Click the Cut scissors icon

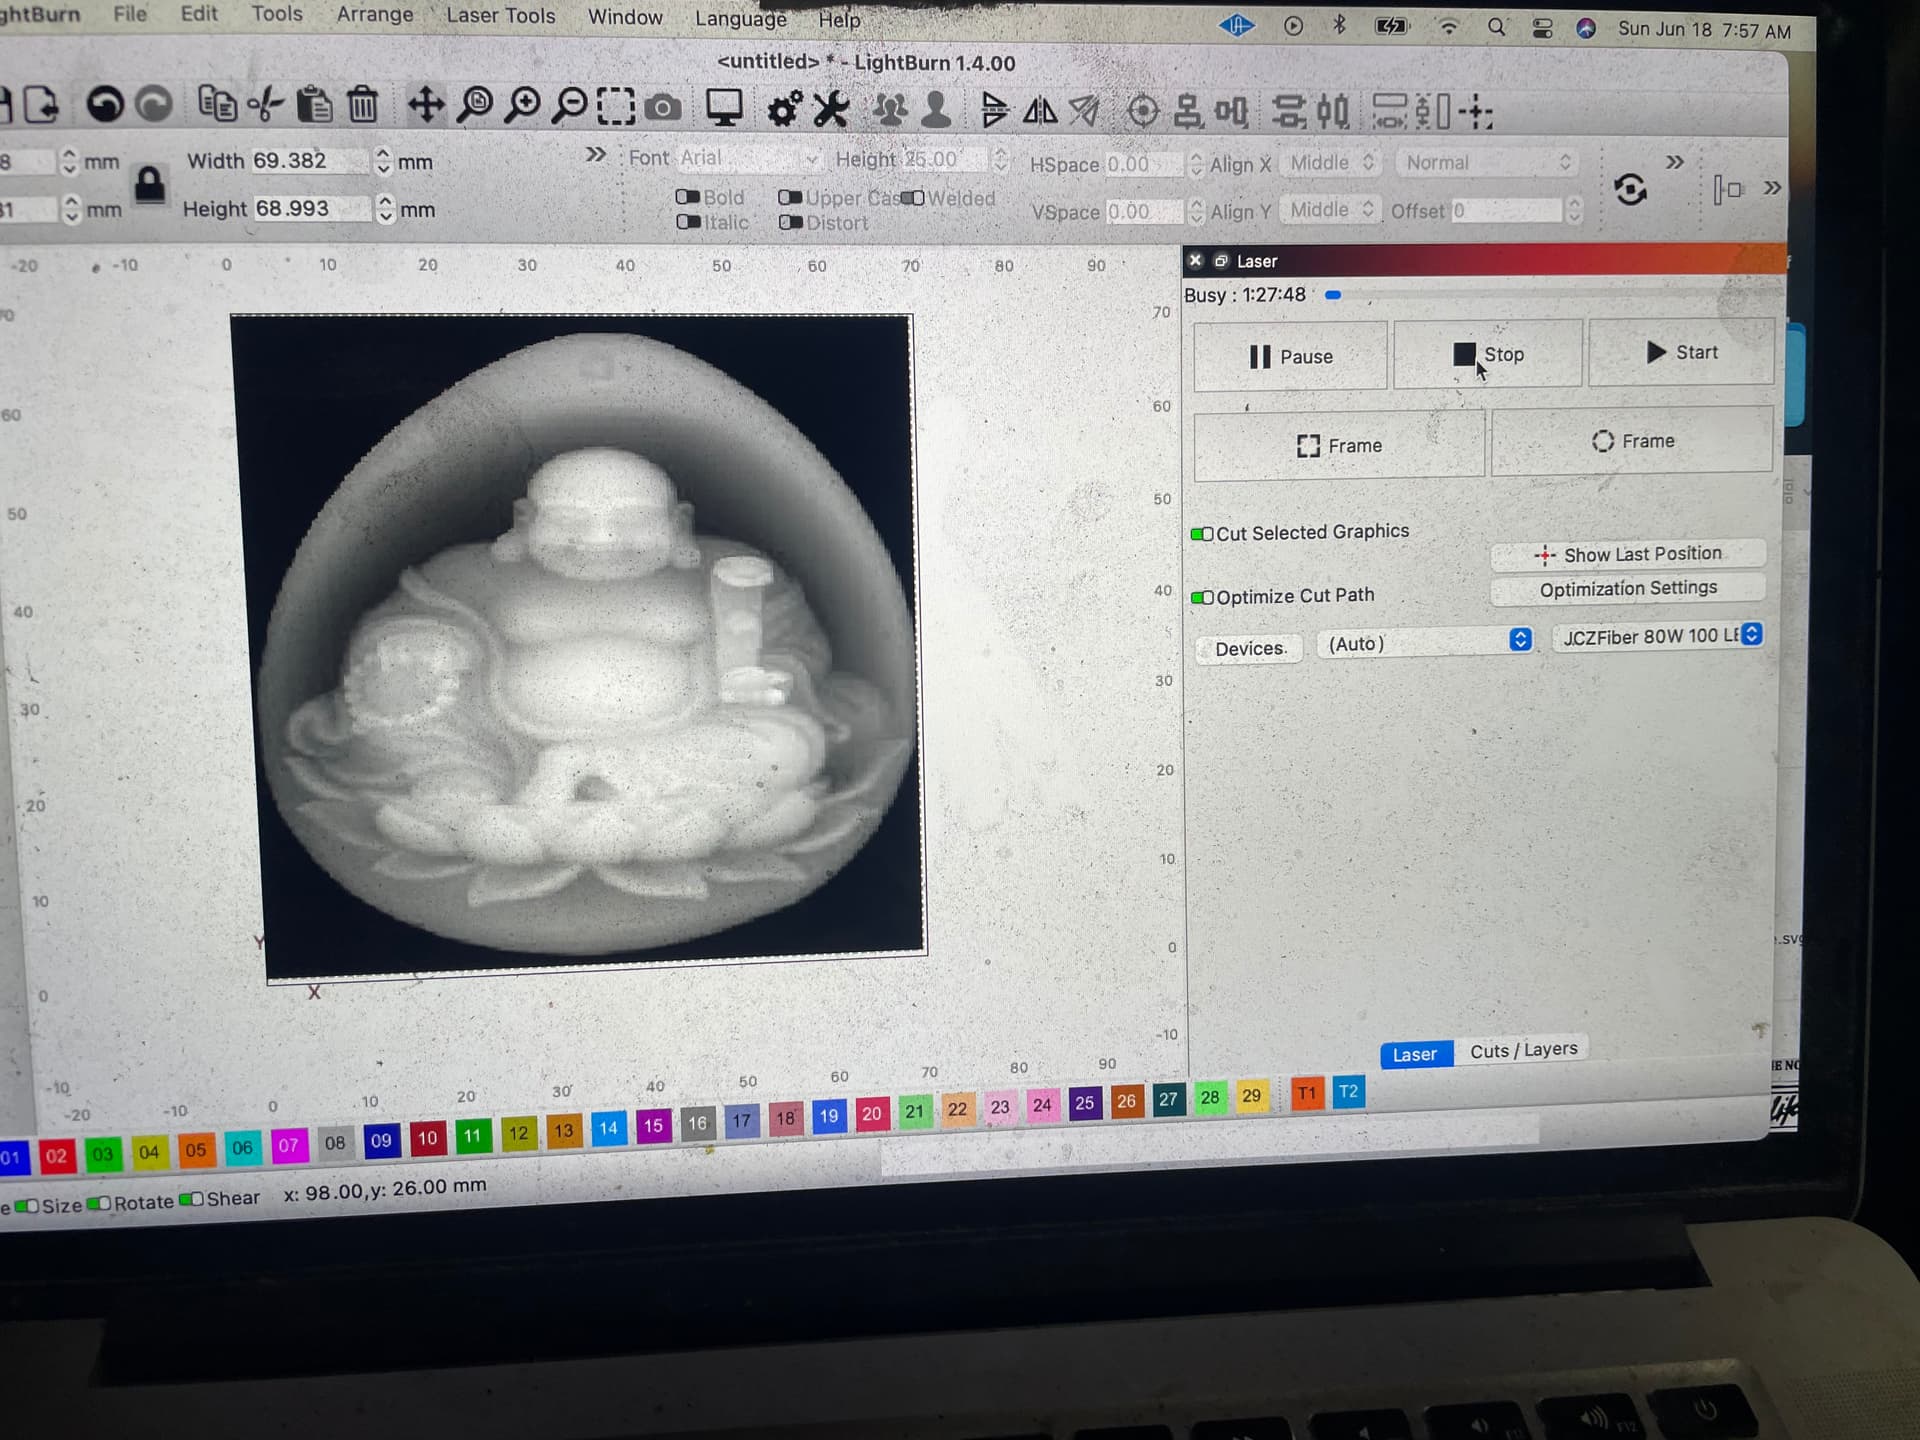click(x=266, y=105)
